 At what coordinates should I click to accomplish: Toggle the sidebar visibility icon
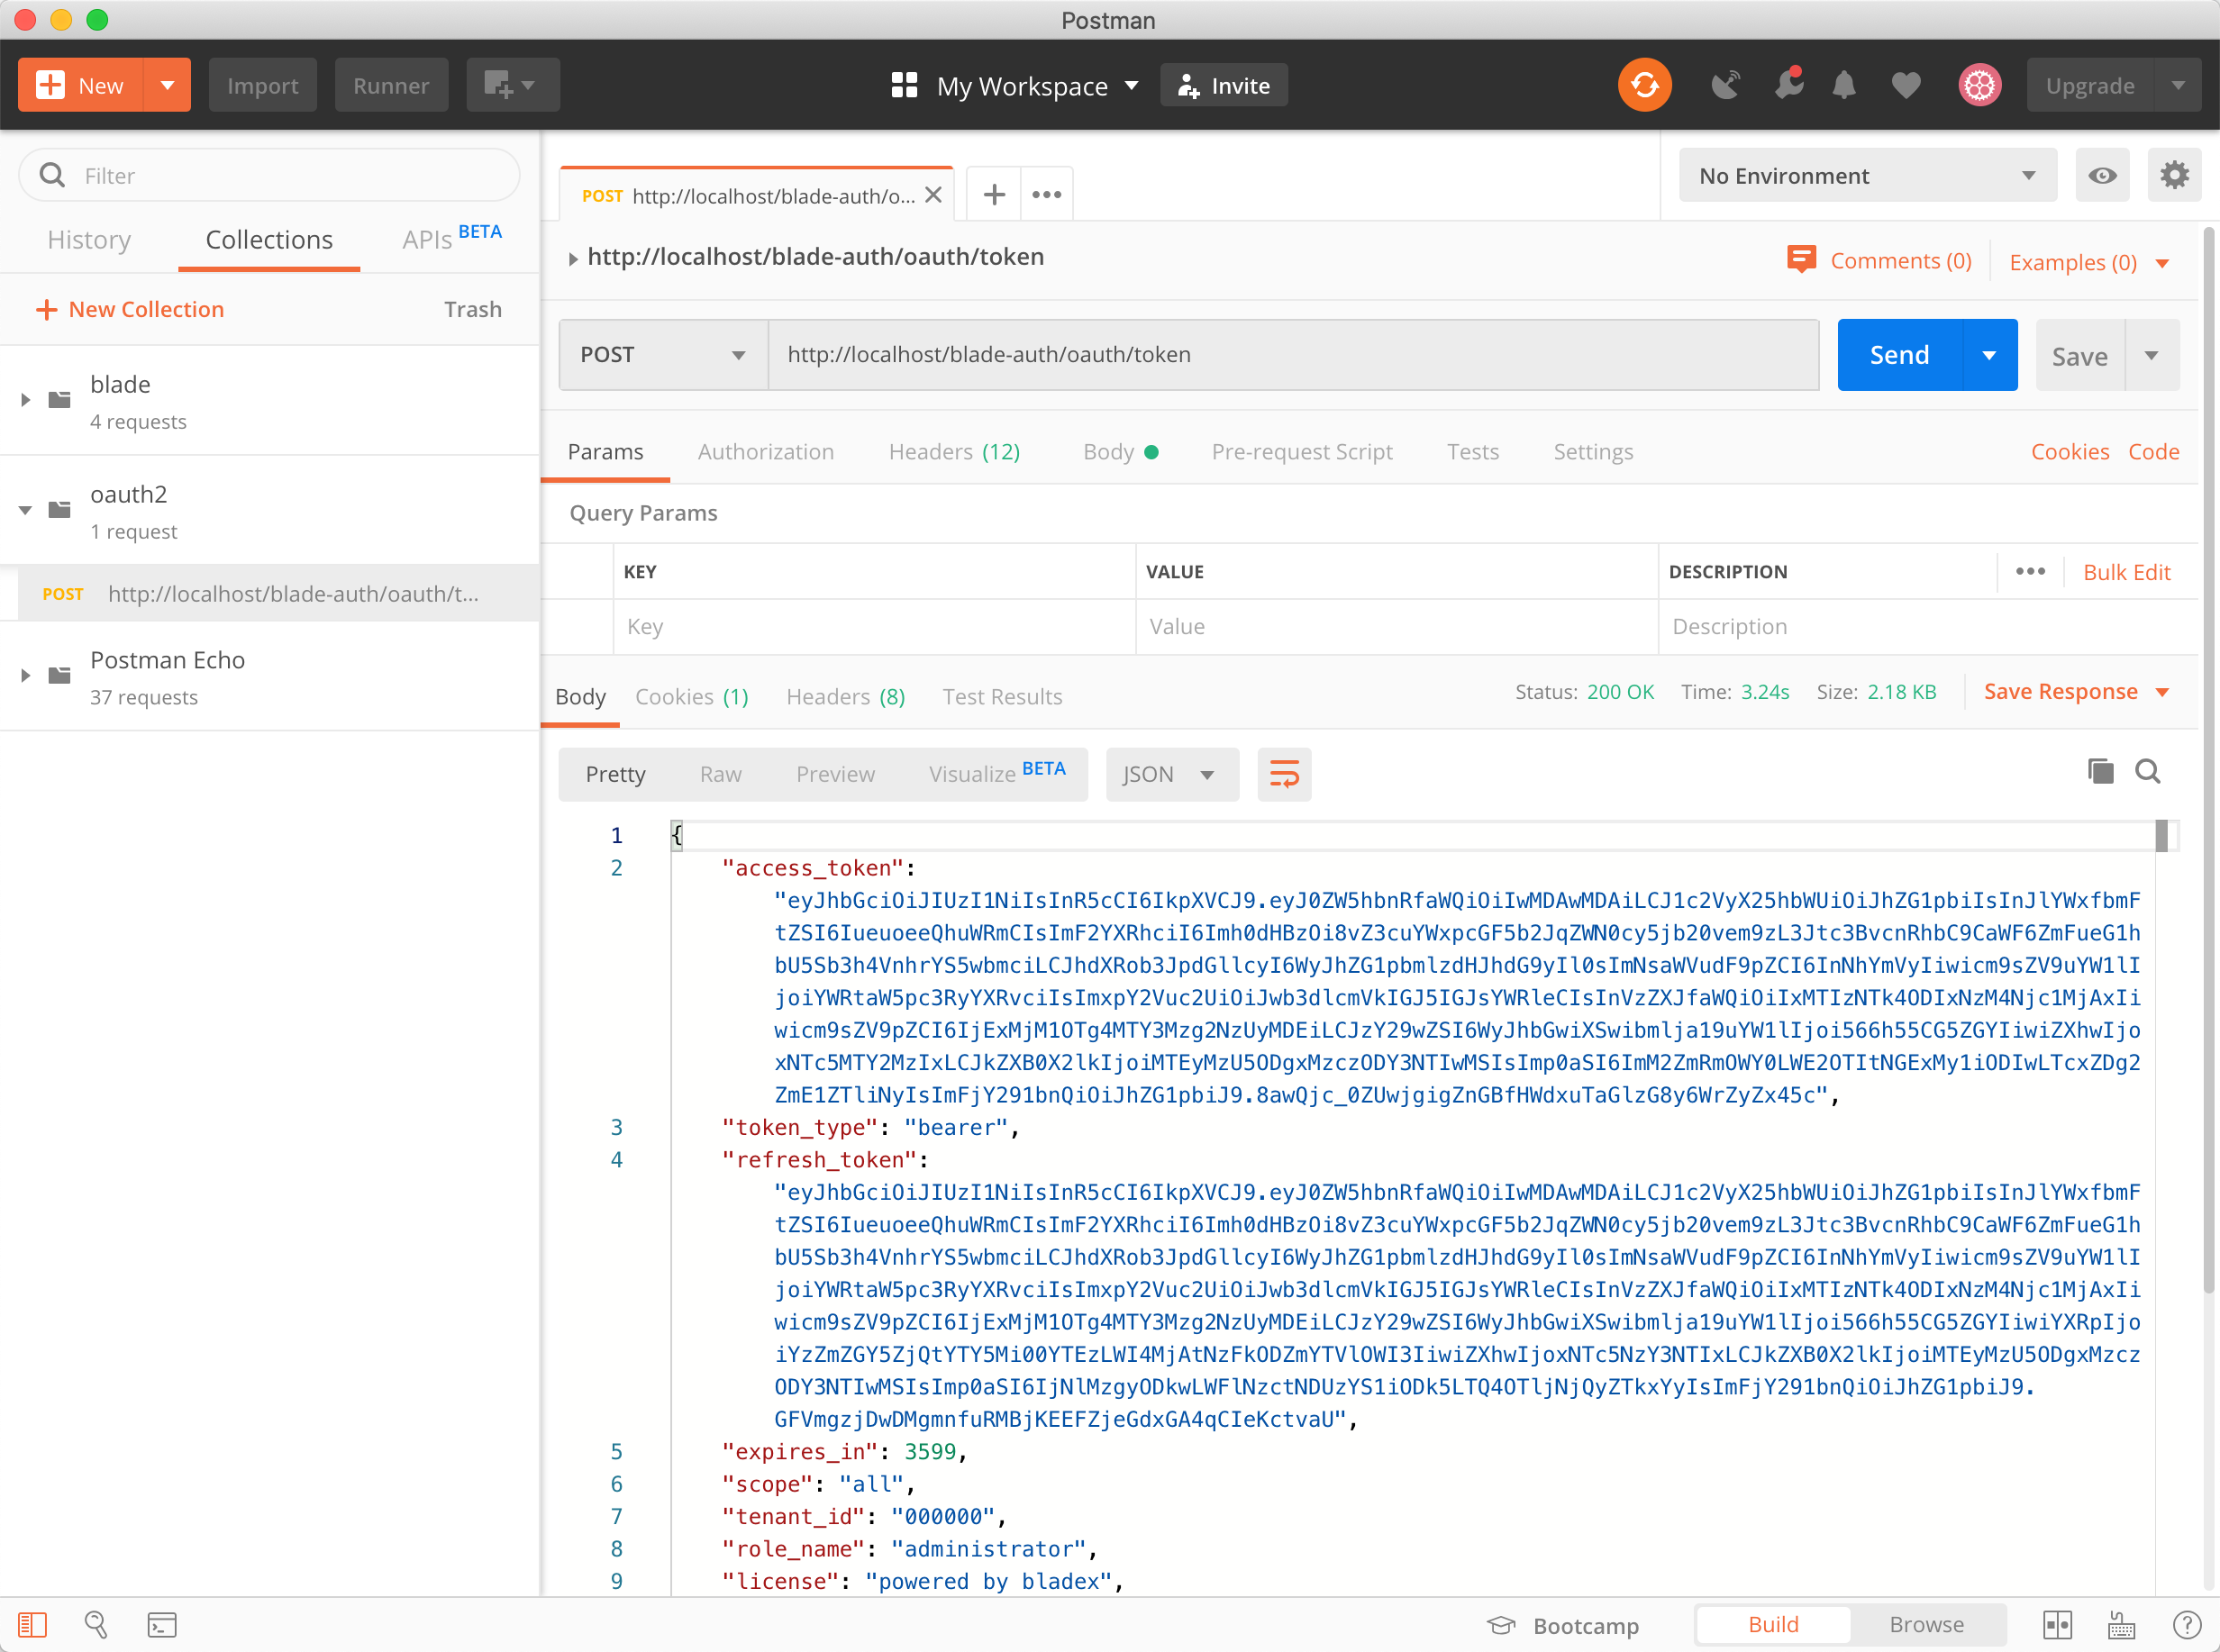32,1624
